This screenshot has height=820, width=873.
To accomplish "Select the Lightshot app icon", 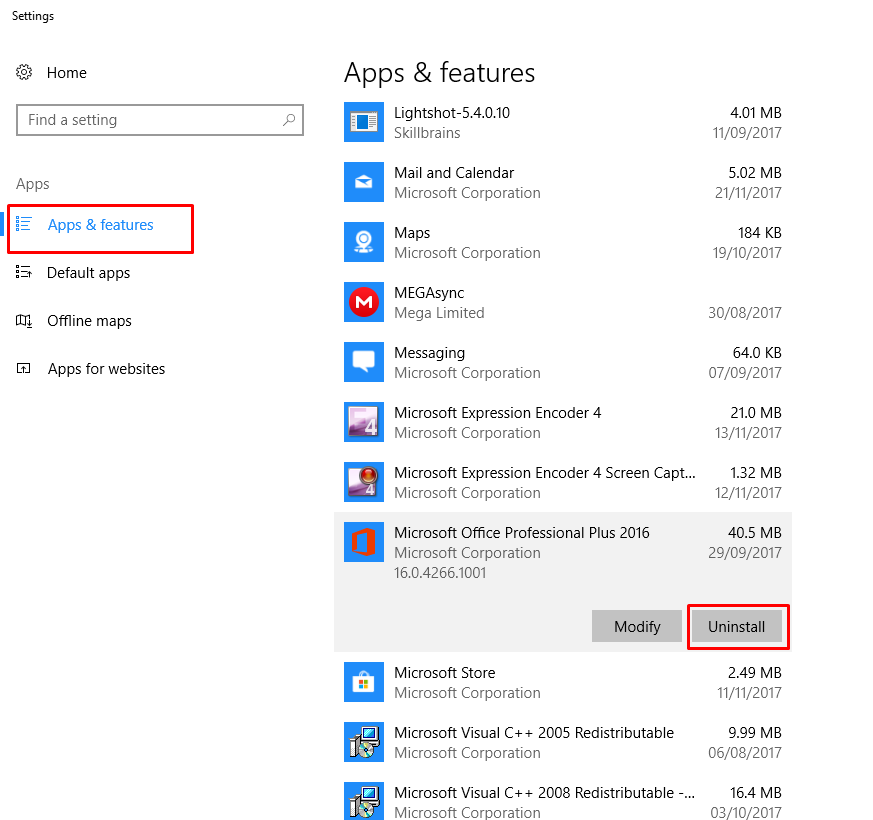I will click(364, 122).
